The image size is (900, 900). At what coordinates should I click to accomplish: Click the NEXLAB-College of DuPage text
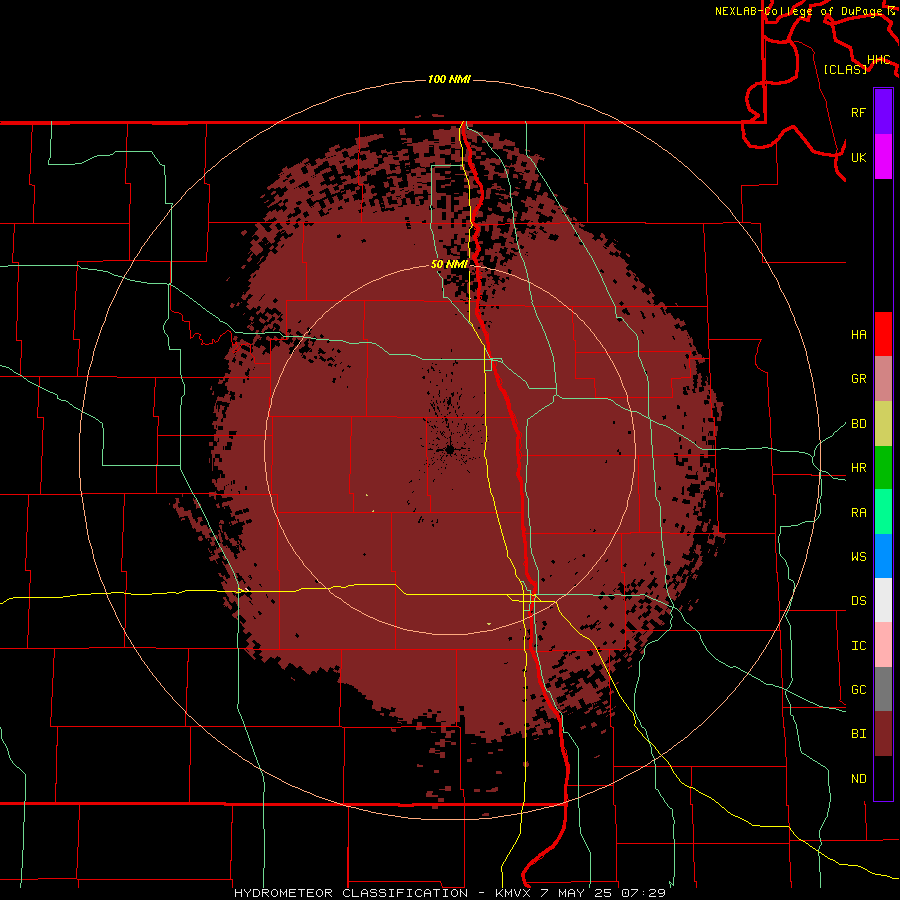click(x=798, y=11)
